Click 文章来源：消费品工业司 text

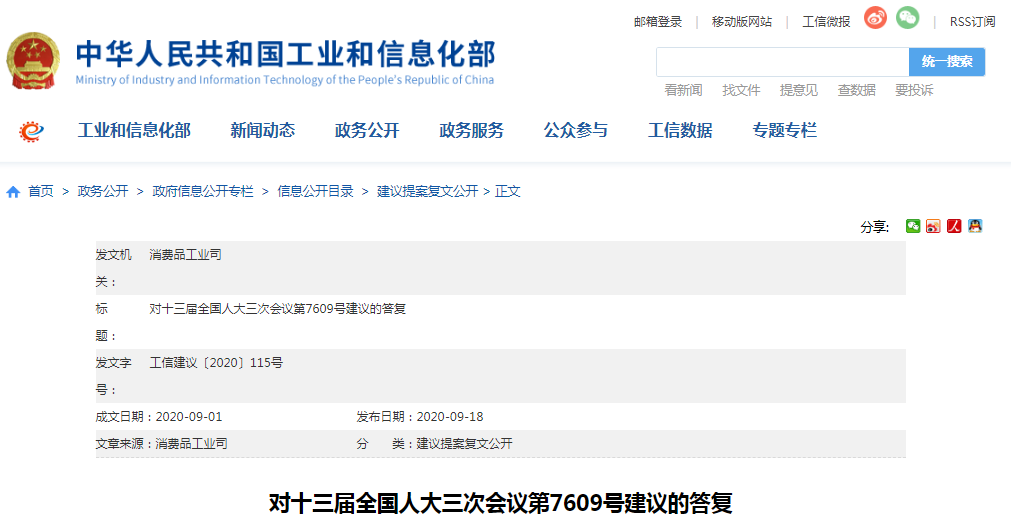coord(162,444)
